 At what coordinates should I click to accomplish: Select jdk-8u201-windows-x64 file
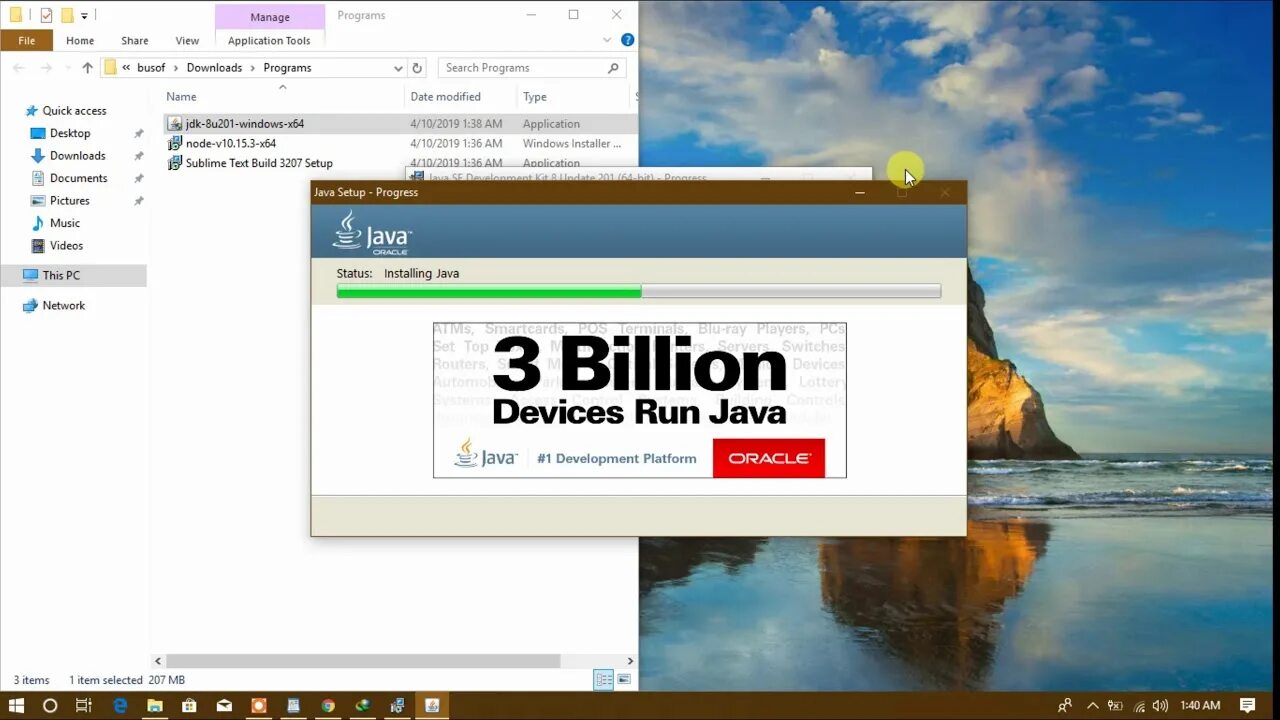[245, 124]
